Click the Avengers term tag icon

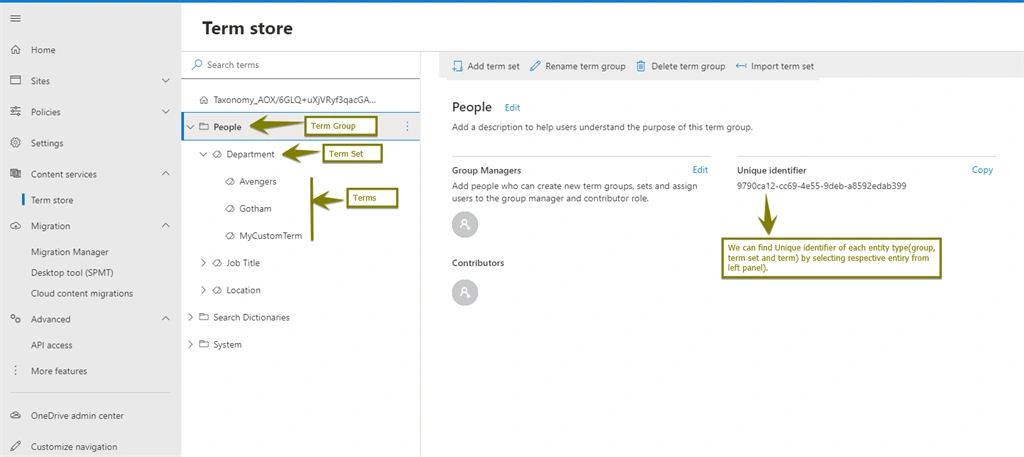tap(230, 181)
